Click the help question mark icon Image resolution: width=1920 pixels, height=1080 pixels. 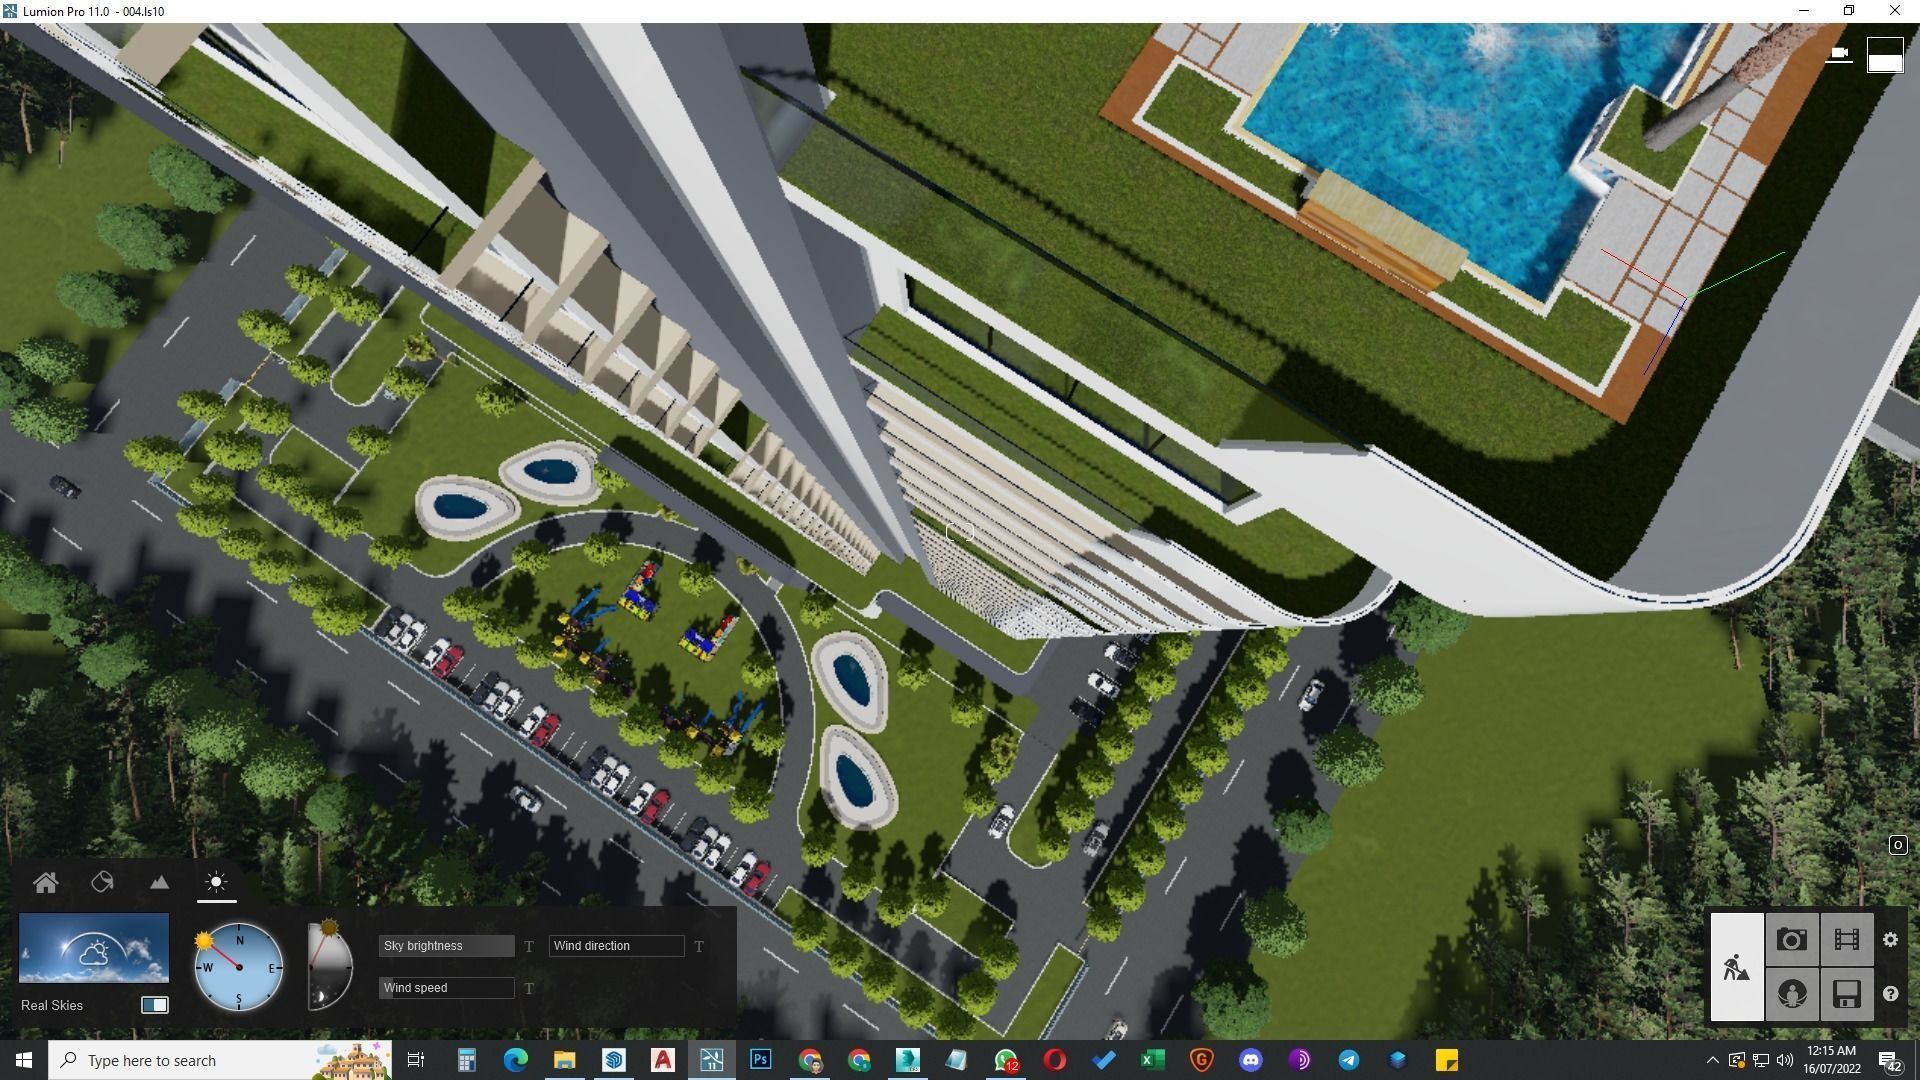[x=1890, y=994]
